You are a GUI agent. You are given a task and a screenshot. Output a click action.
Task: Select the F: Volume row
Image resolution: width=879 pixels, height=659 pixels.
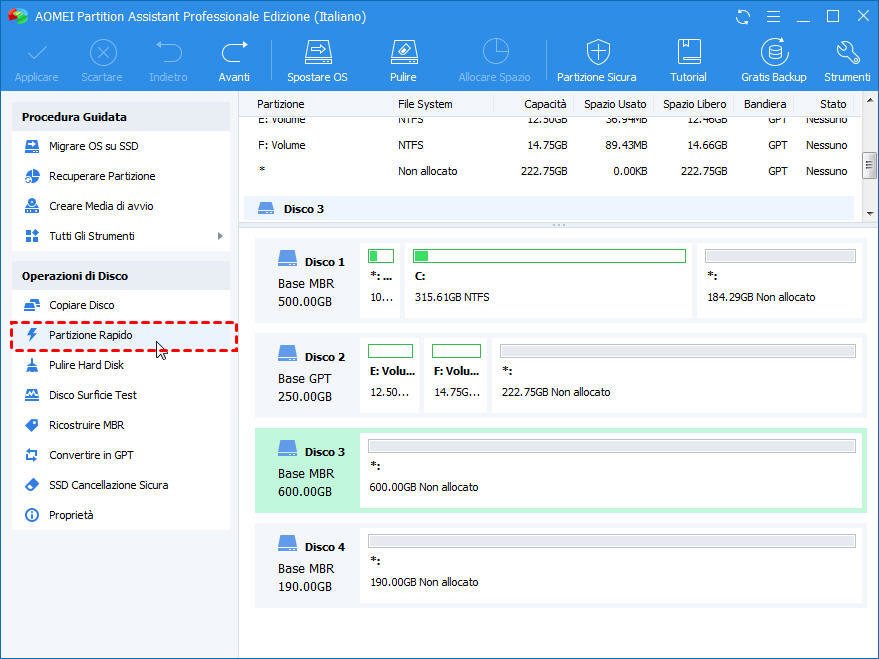pos(549,145)
